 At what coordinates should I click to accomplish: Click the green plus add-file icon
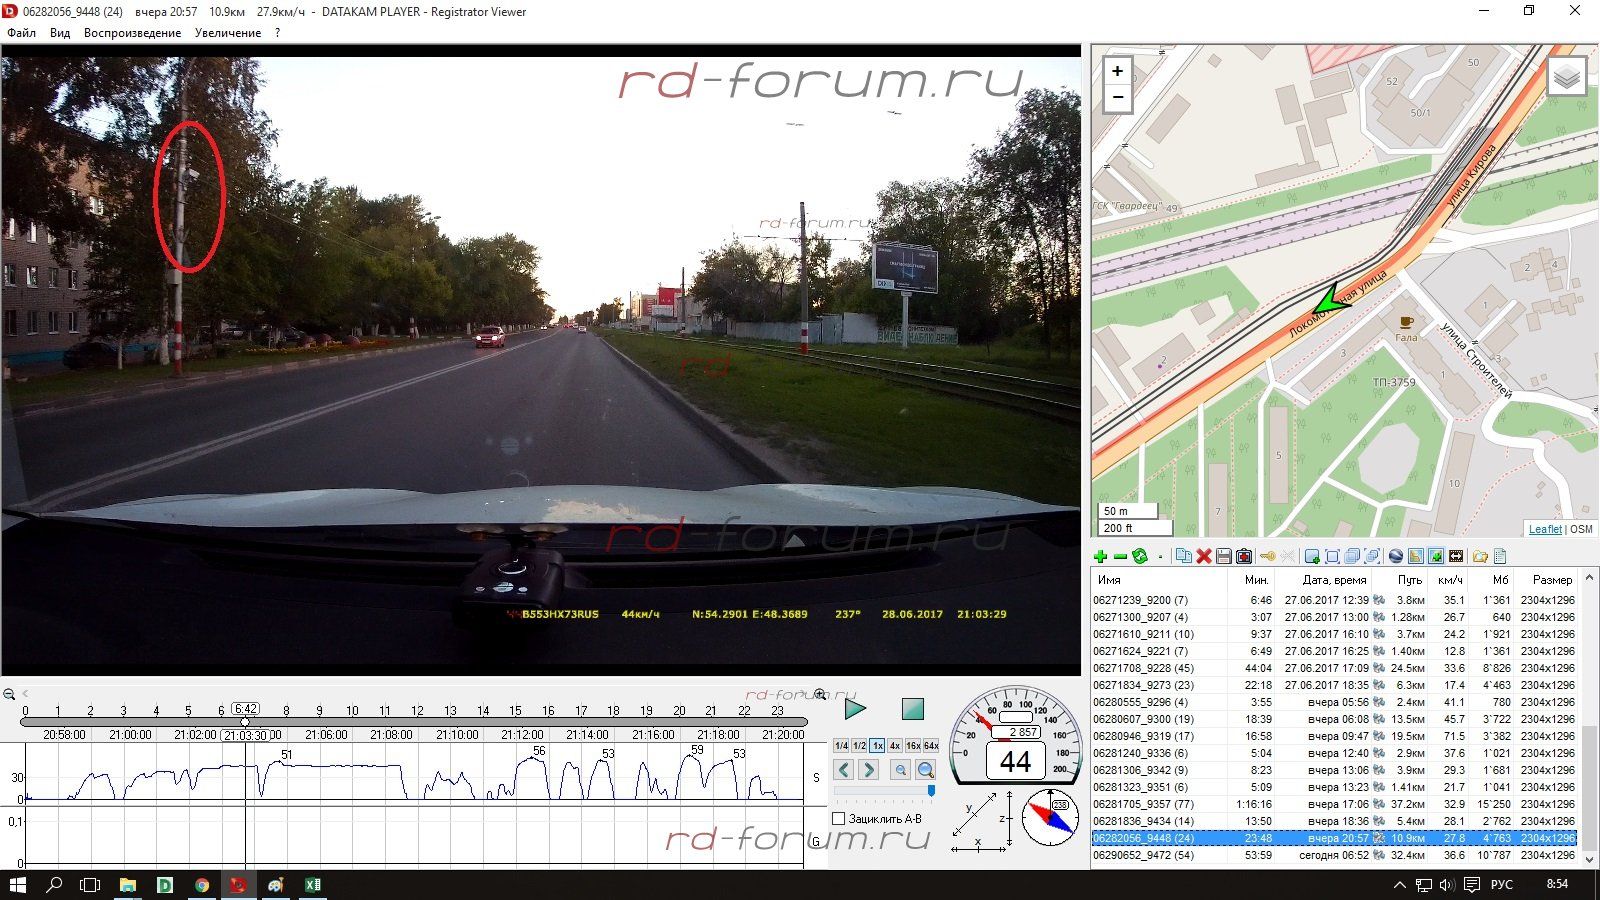[1100, 557]
